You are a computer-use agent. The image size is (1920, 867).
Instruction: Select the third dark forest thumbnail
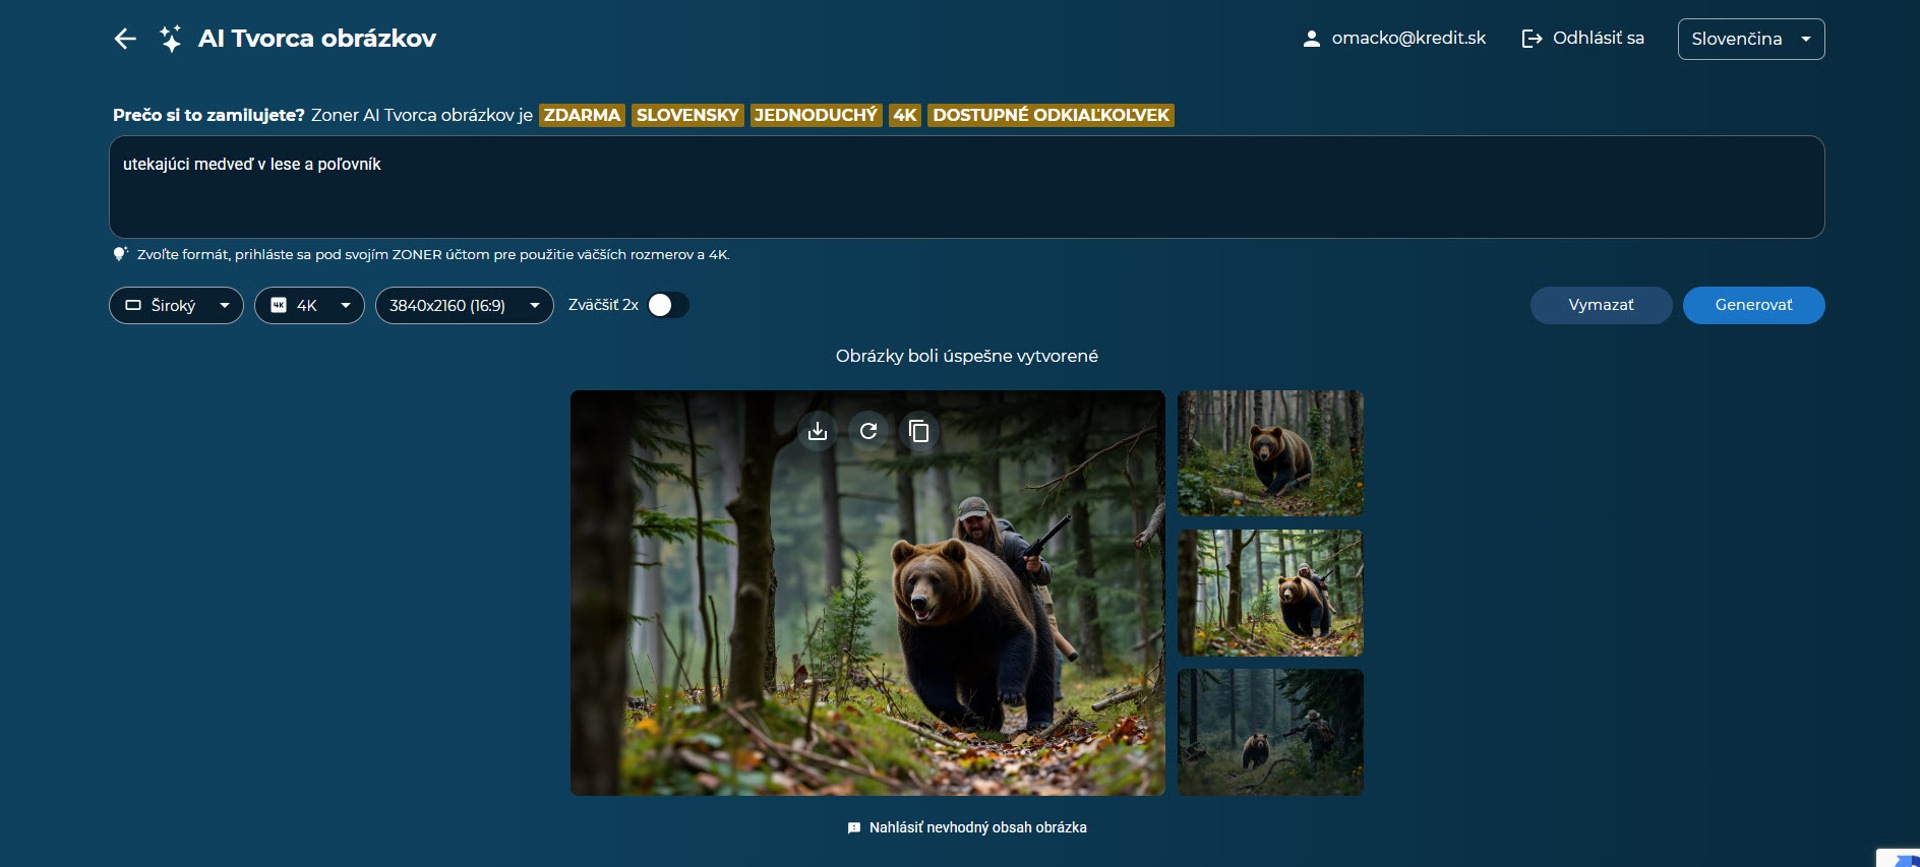tap(1270, 732)
